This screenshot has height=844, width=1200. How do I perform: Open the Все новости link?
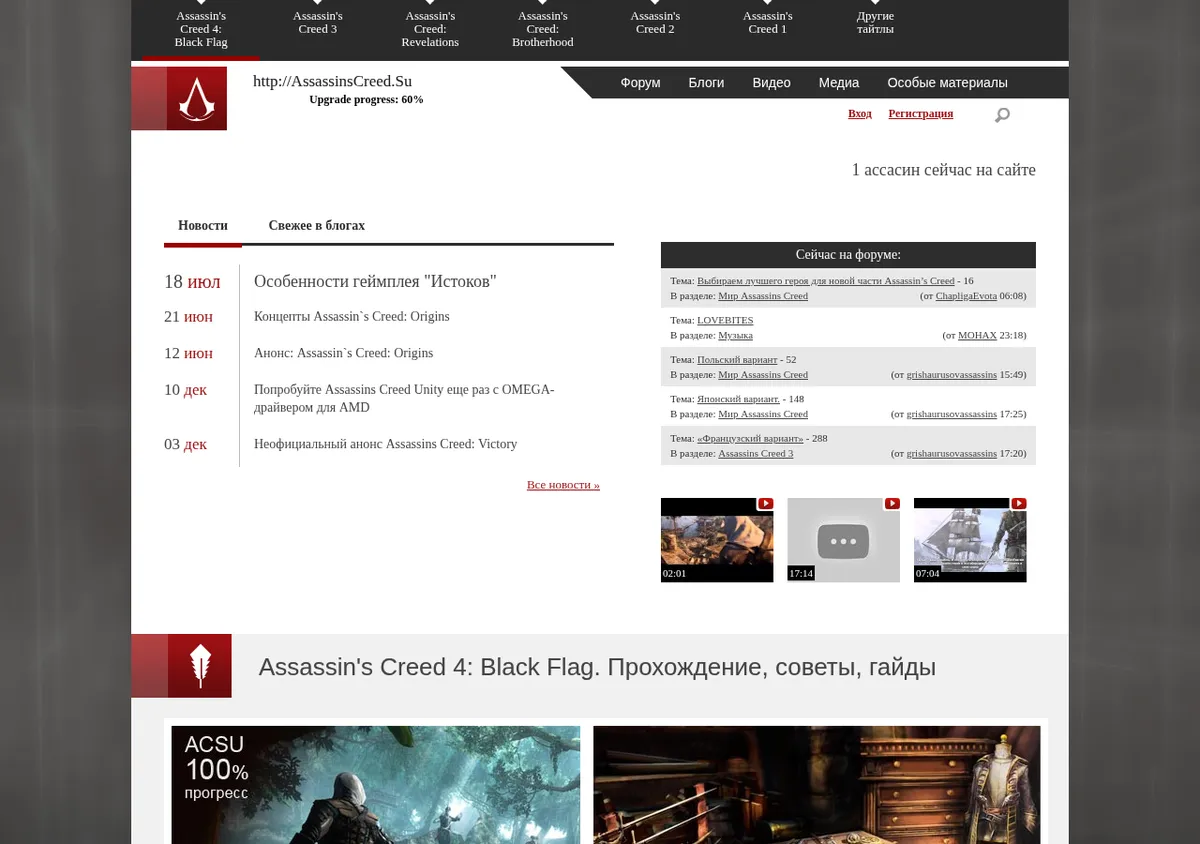(x=563, y=485)
